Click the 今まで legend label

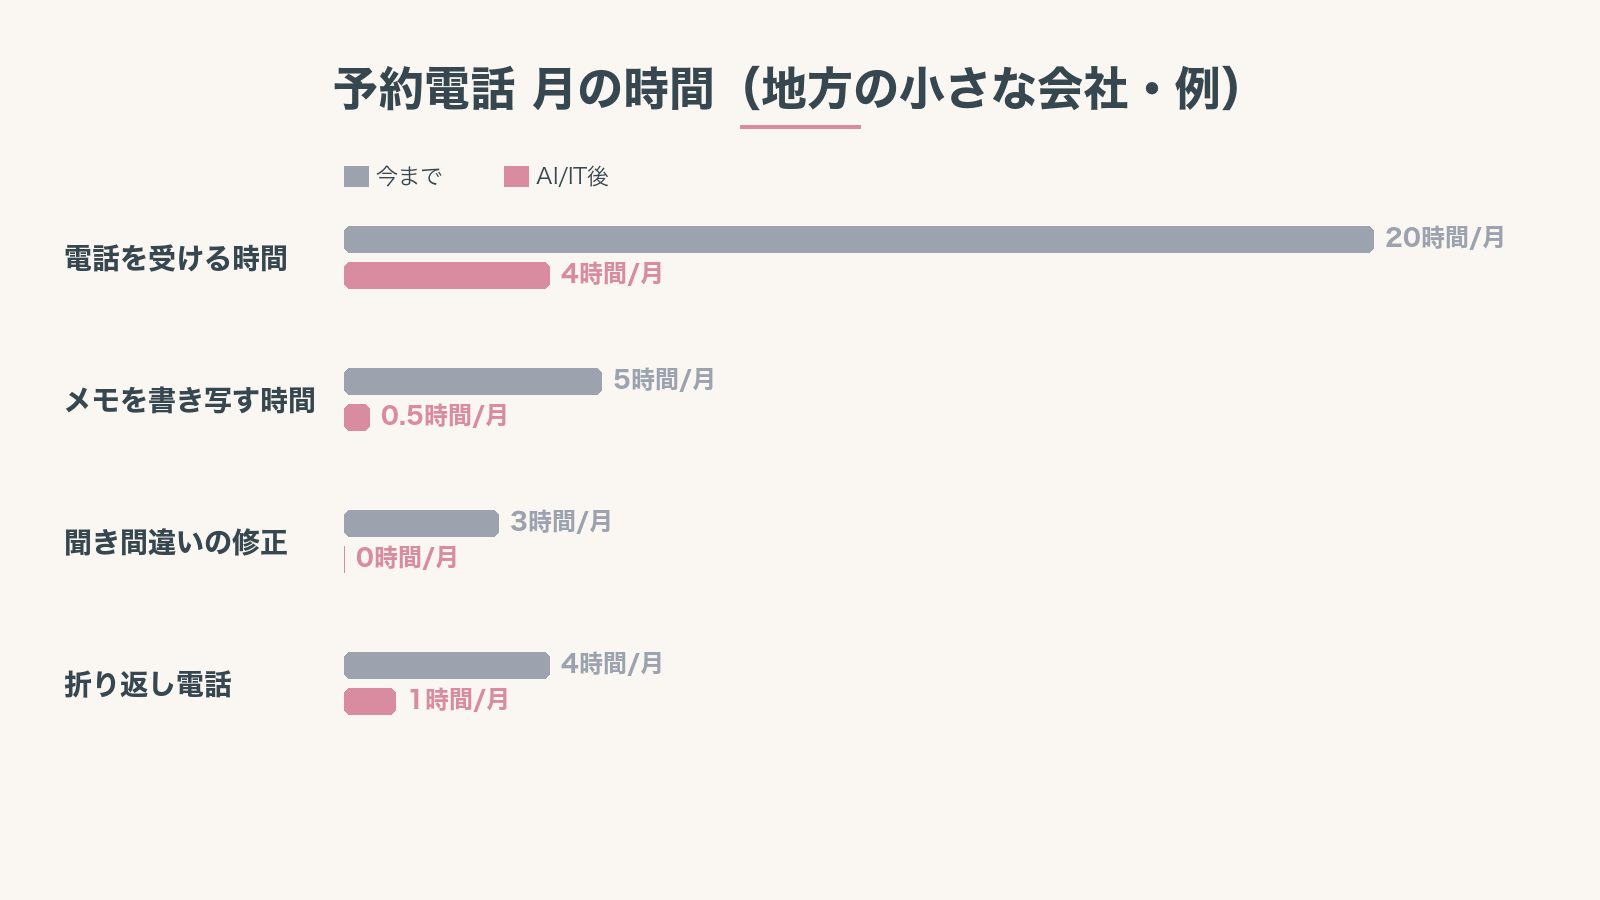[x=409, y=177]
